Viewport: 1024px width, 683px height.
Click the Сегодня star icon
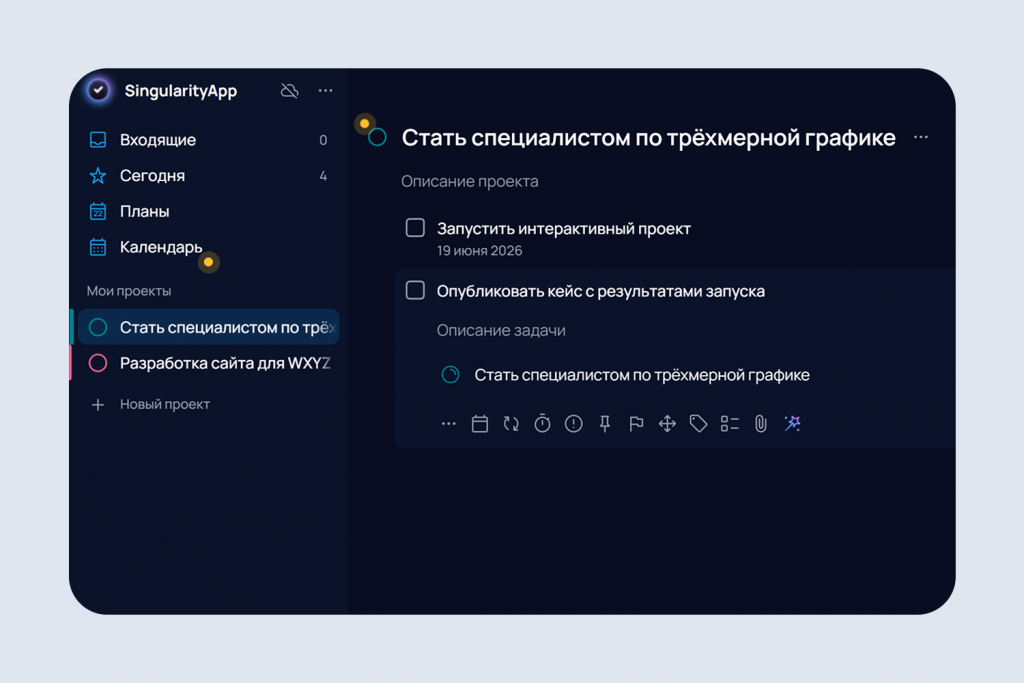(98, 176)
